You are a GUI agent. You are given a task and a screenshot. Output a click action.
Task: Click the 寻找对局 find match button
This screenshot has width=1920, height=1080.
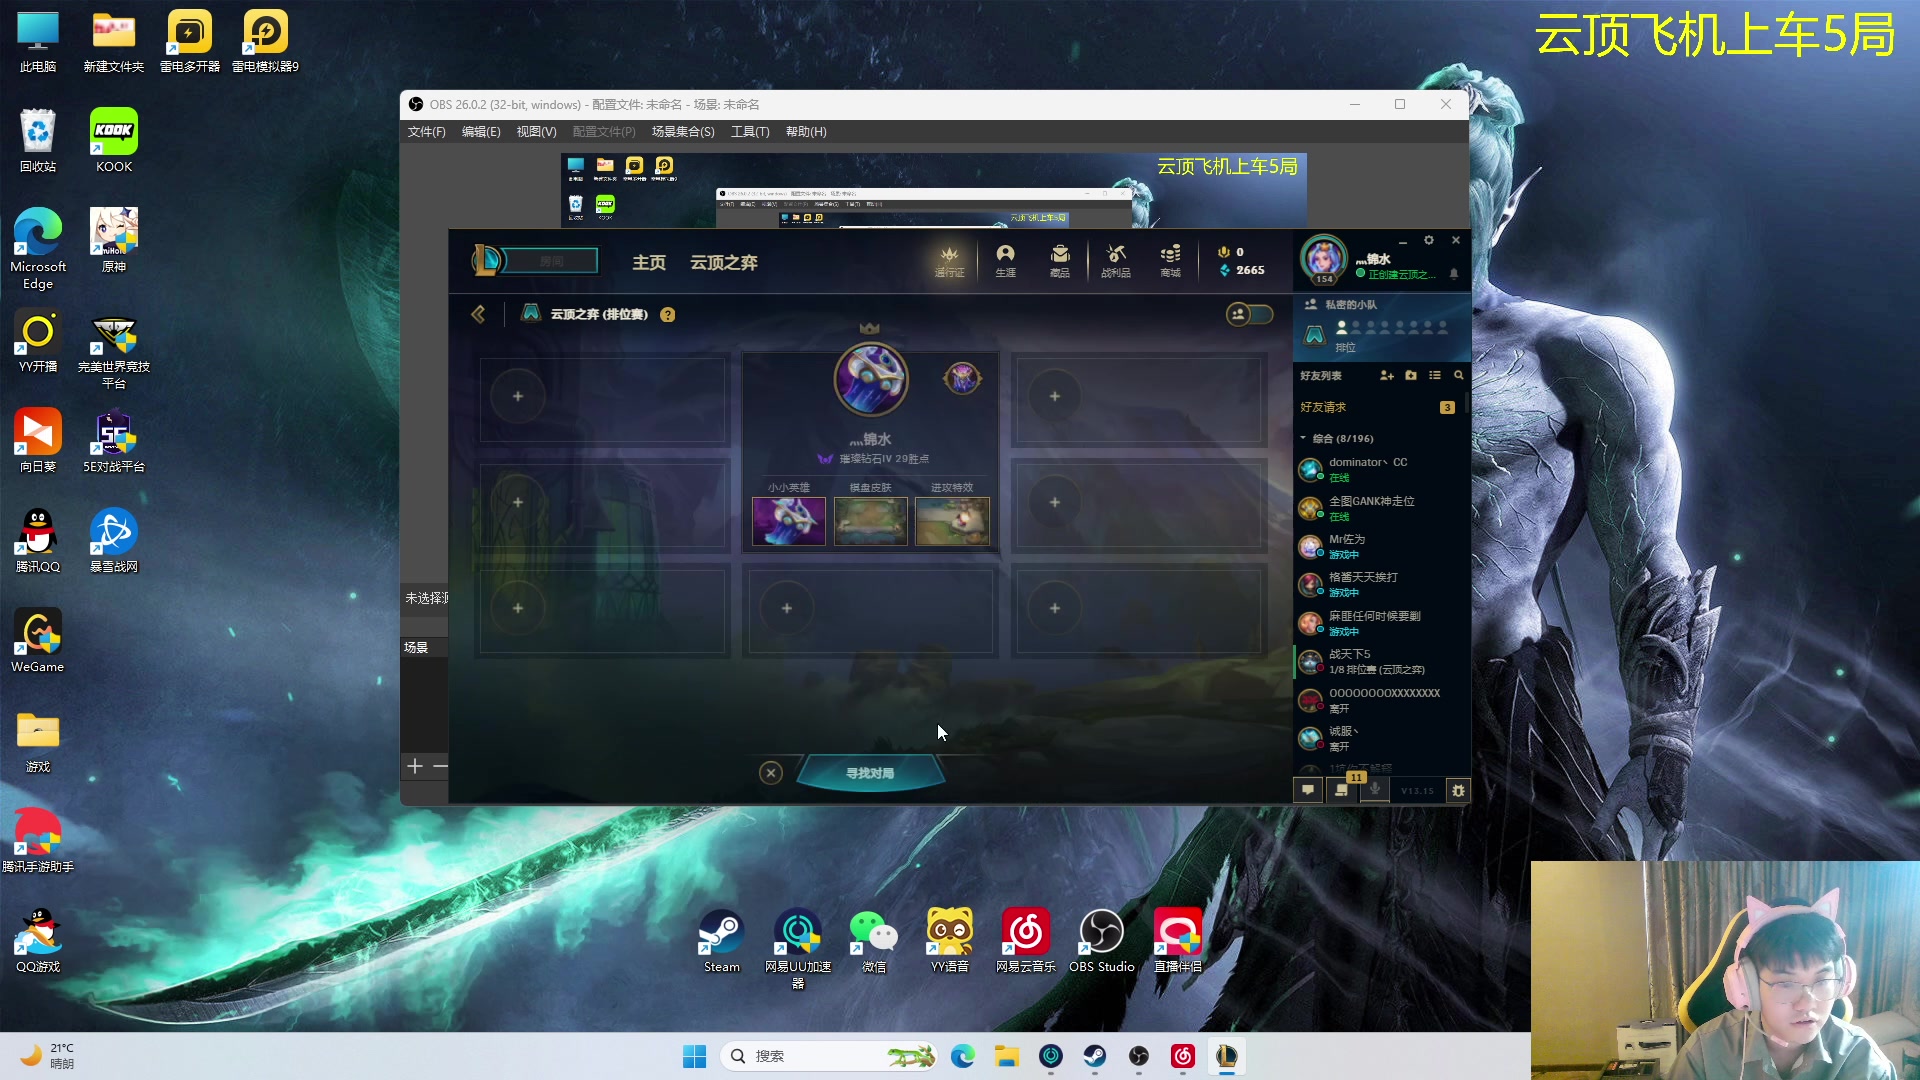[870, 773]
